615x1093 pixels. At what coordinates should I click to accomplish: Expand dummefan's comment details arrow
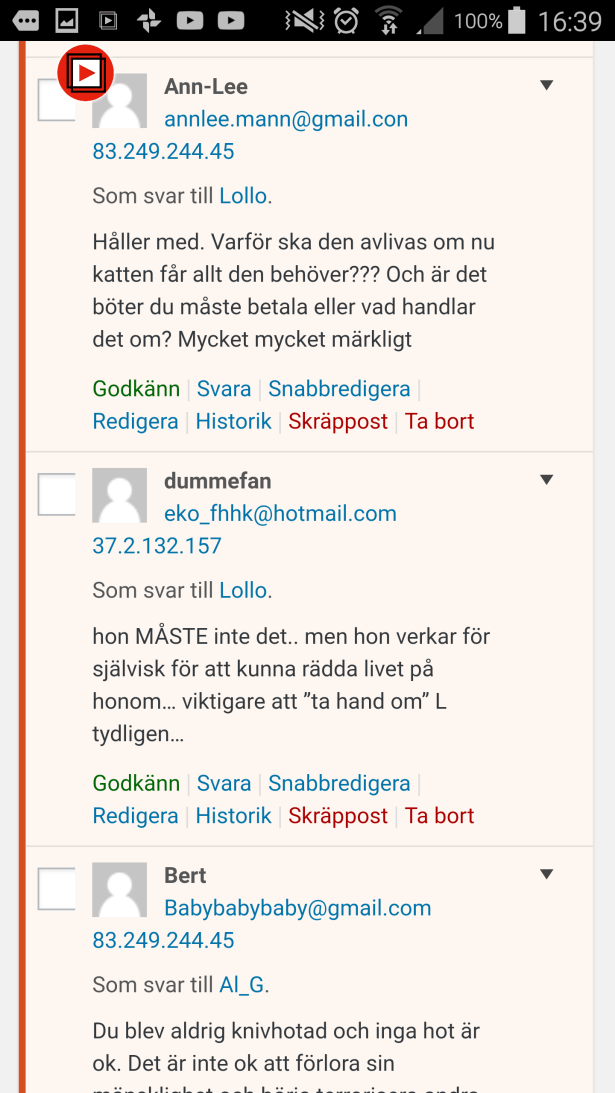[546, 480]
